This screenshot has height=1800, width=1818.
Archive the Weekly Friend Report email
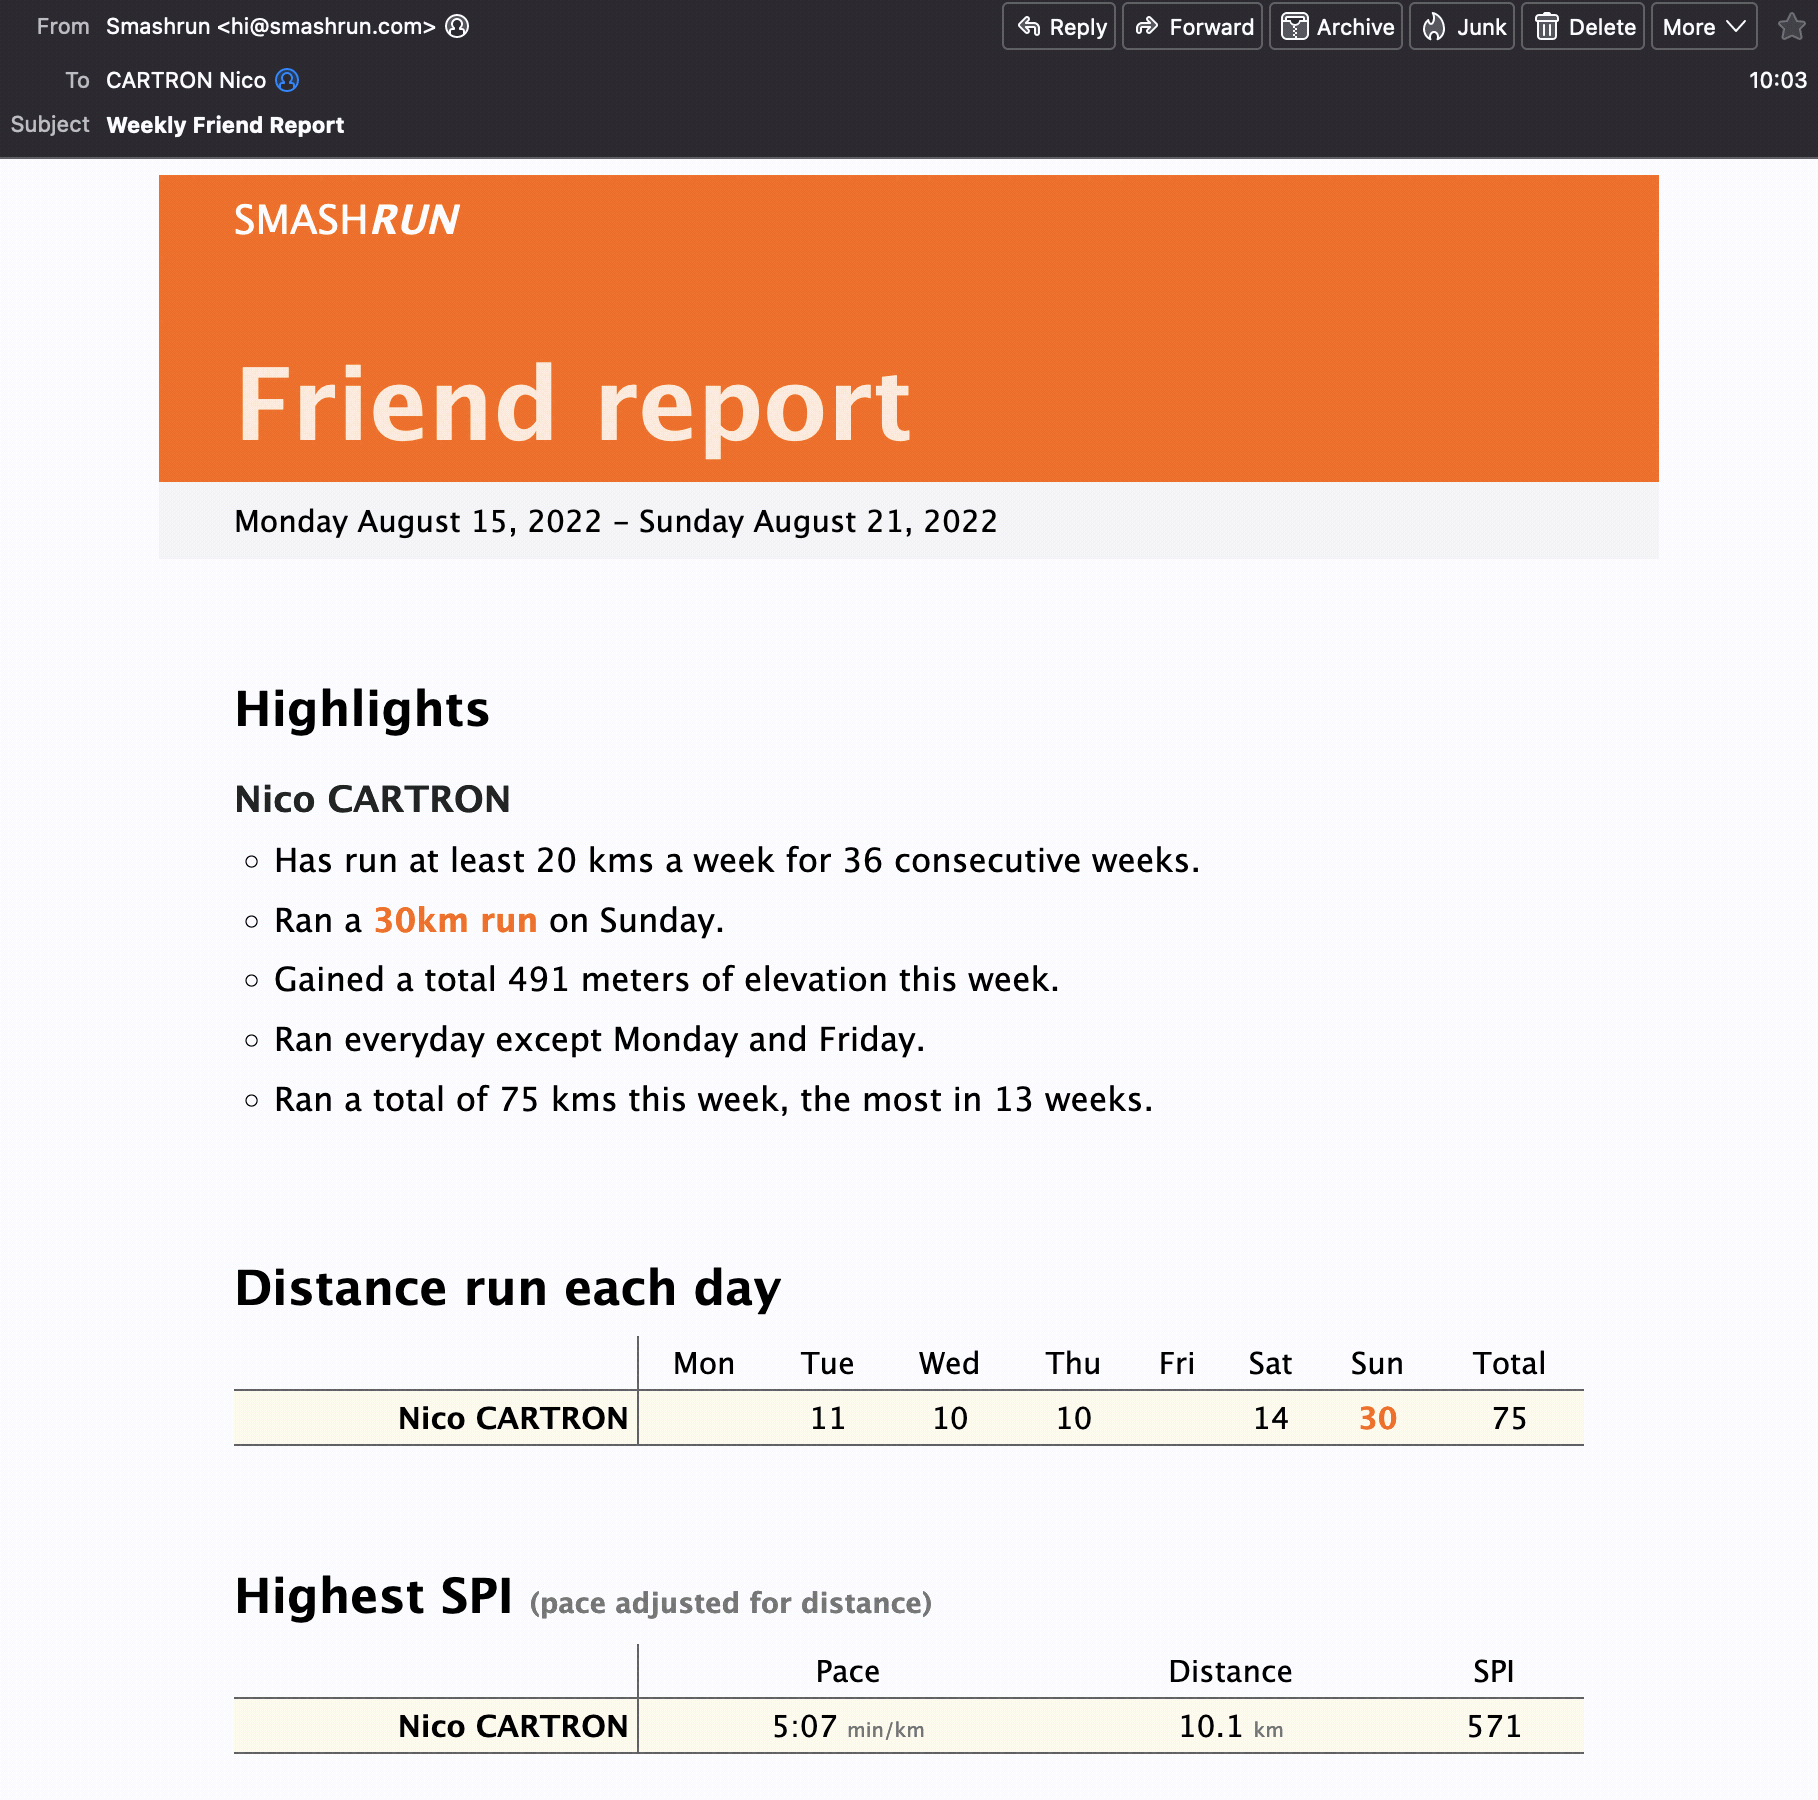tap(1336, 27)
